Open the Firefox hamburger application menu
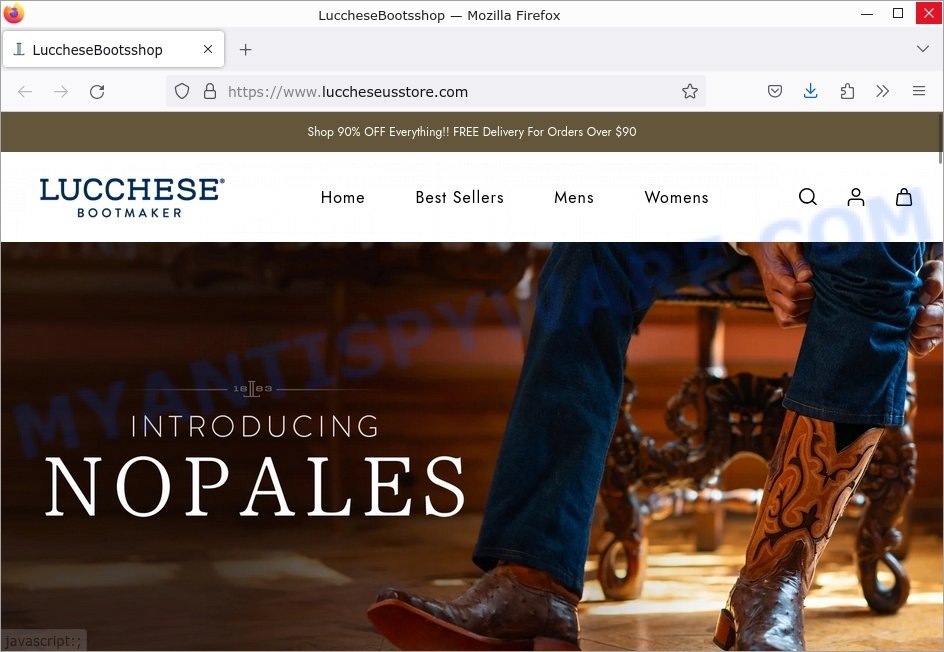This screenshot has width=944, height=652. [919, 92]
